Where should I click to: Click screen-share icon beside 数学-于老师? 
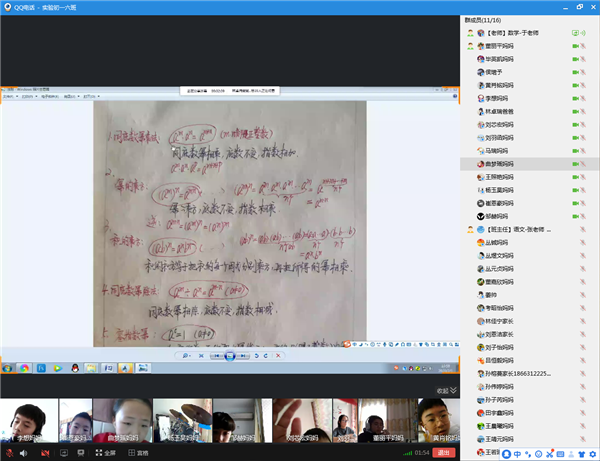click(576, 33)
